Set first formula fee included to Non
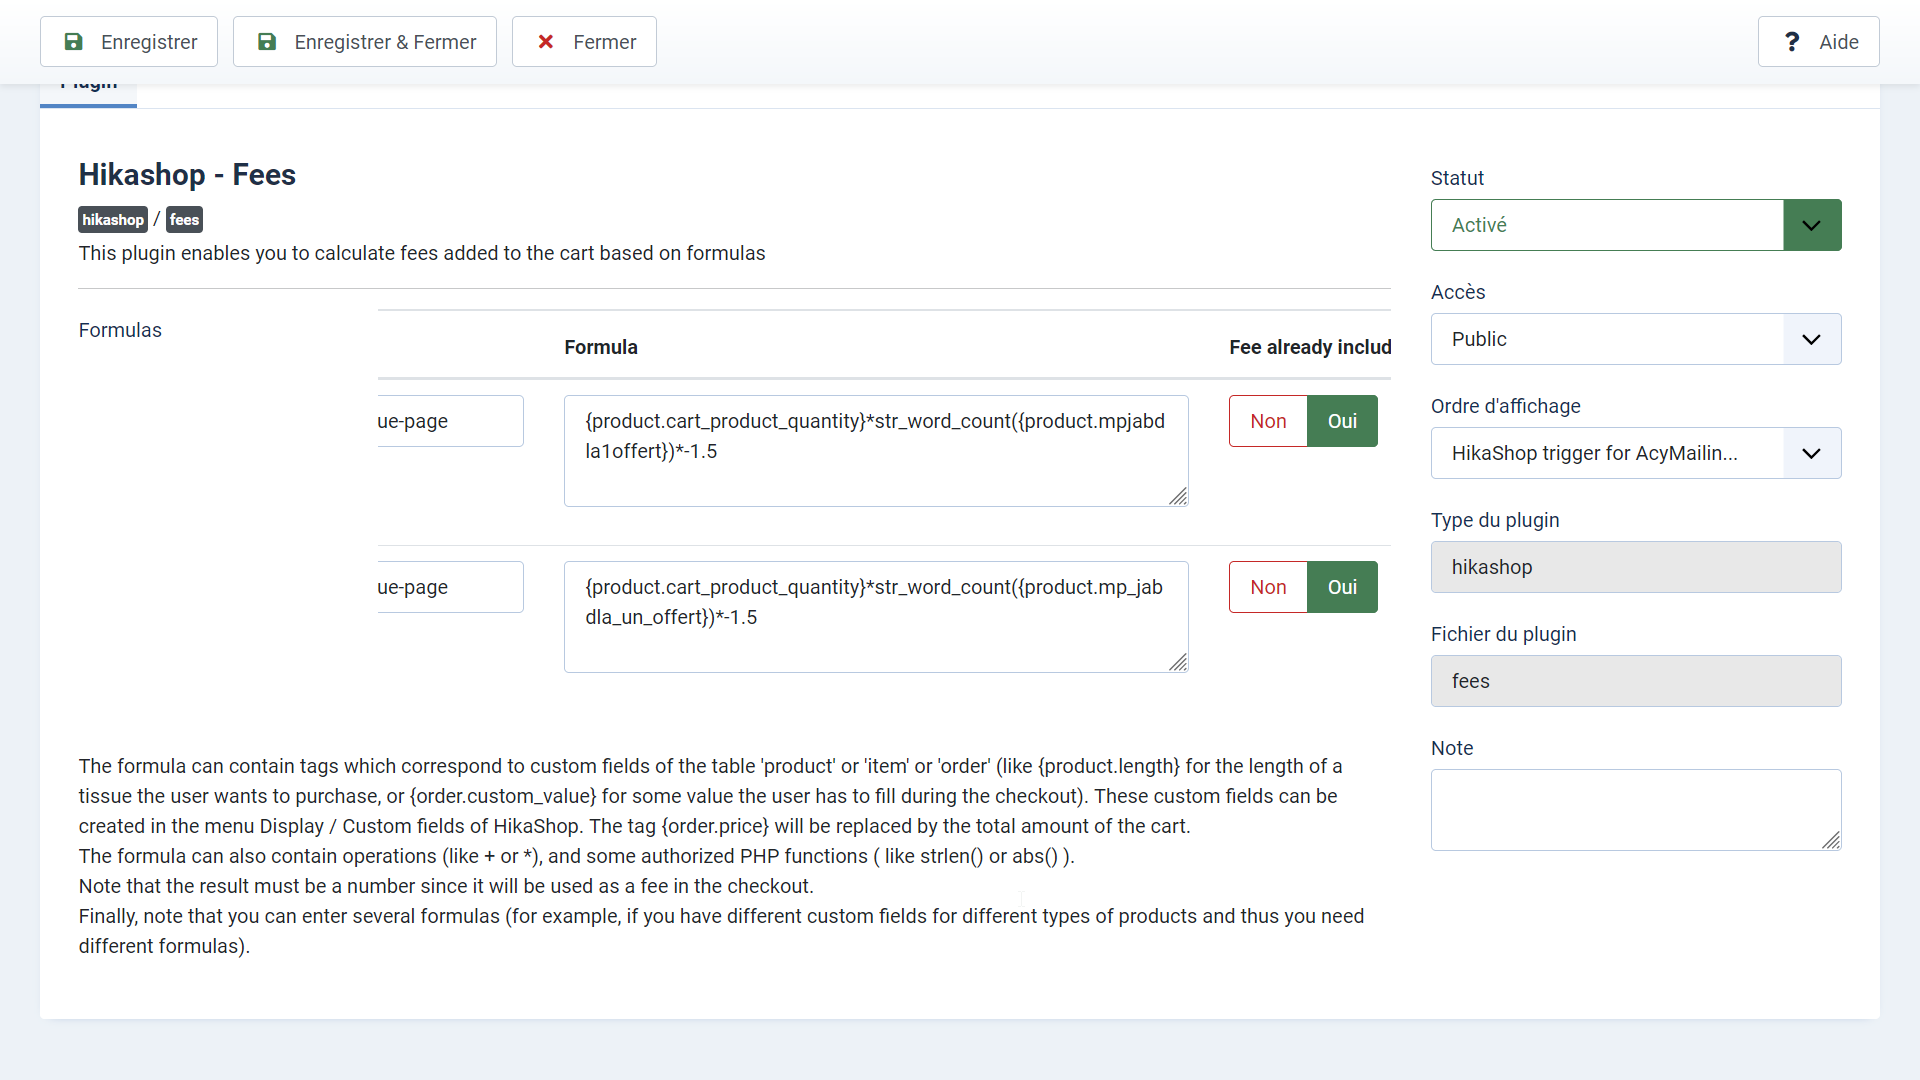 [x=1267, y=421]
